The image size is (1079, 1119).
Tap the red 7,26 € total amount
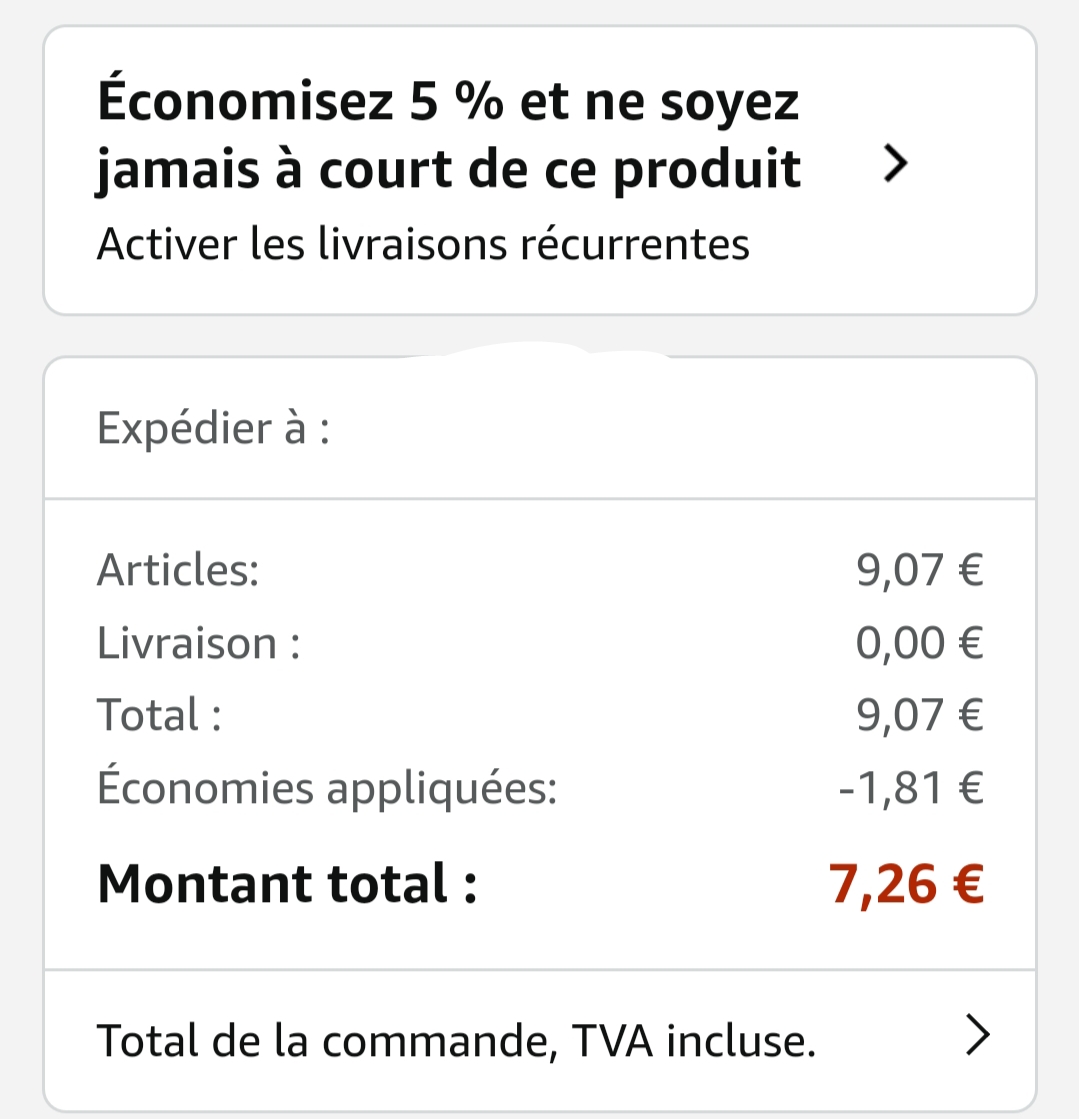pos(905,884)
